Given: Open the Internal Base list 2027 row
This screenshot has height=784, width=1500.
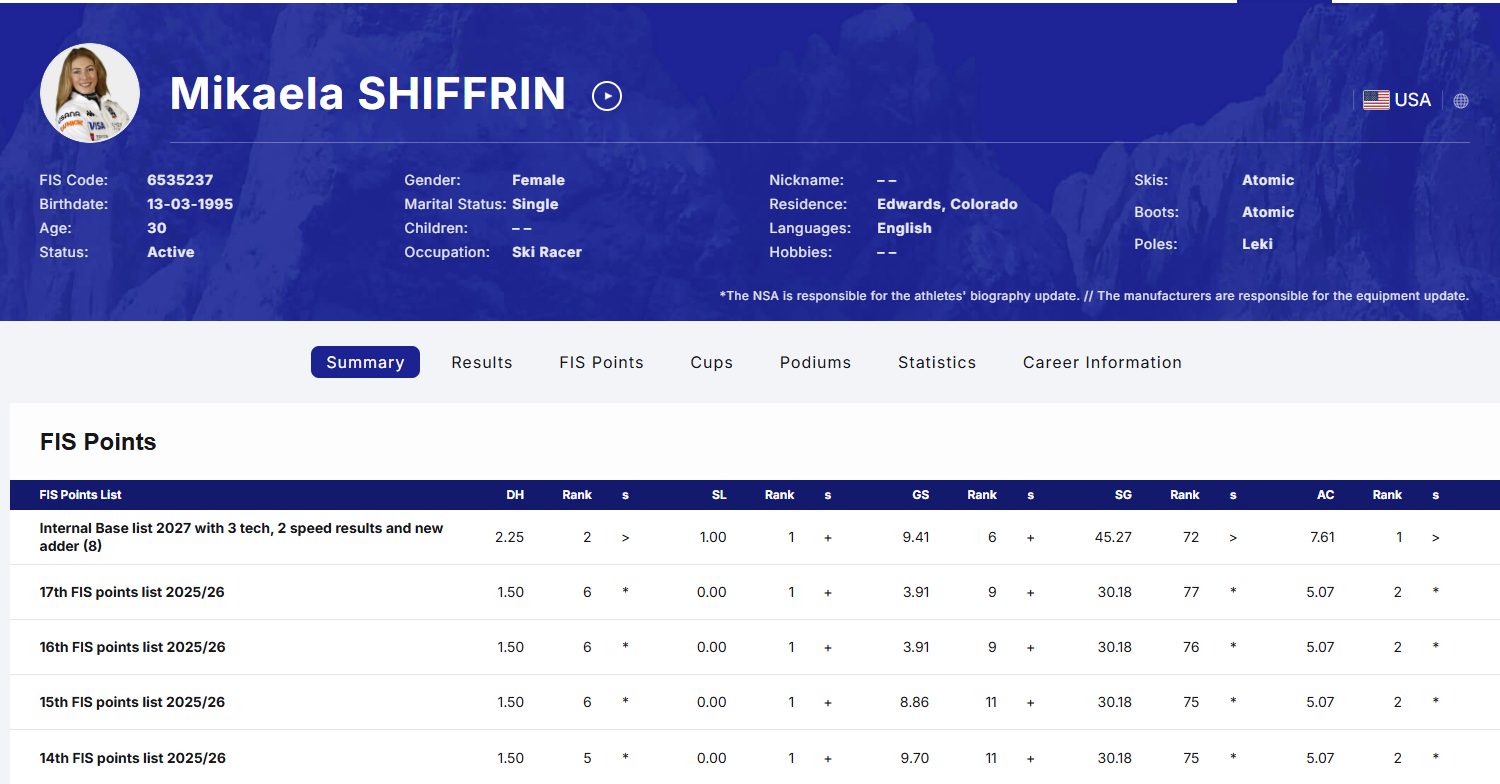Looking at the screenshot, I should [241, 537].
